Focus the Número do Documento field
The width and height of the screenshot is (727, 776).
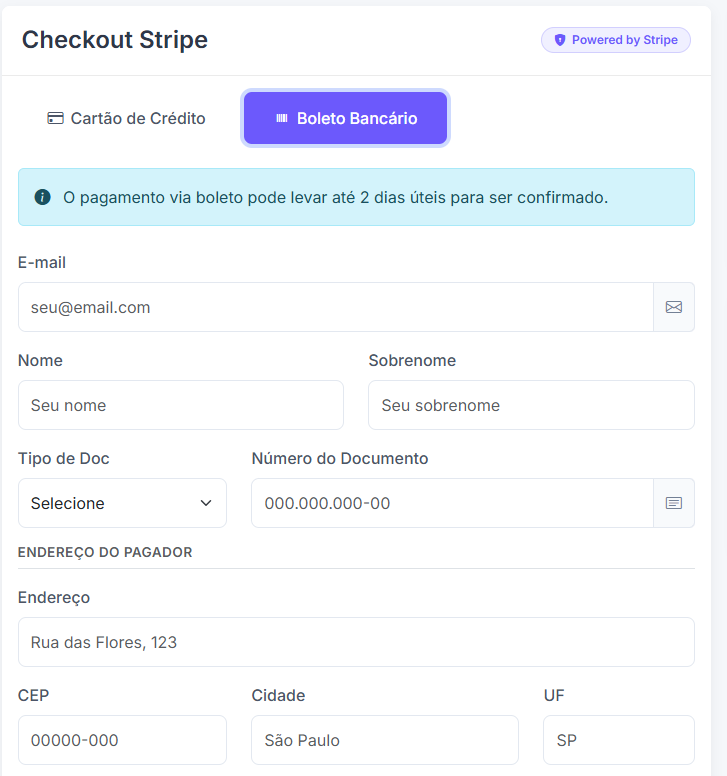pyautogui.click(x=452, y=503)
